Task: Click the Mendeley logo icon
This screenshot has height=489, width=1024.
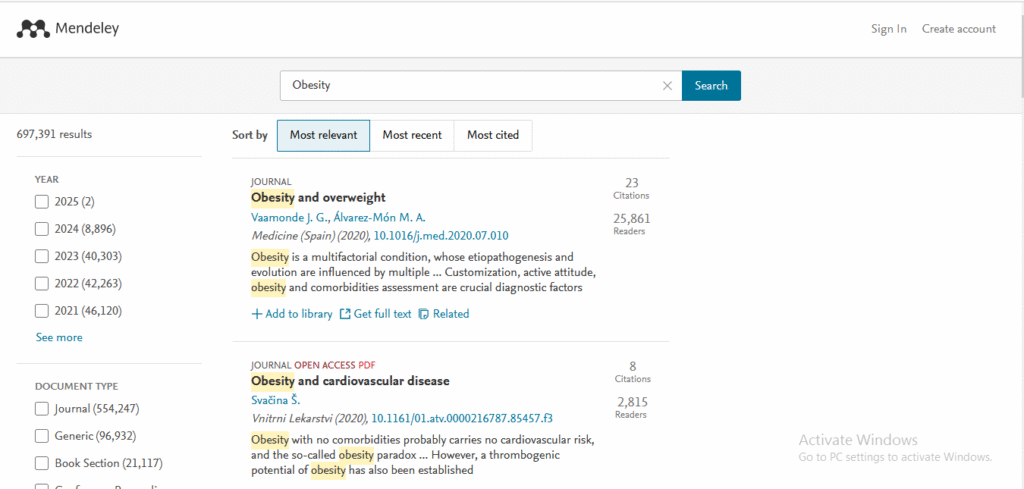Action: (x=33, y=29)
